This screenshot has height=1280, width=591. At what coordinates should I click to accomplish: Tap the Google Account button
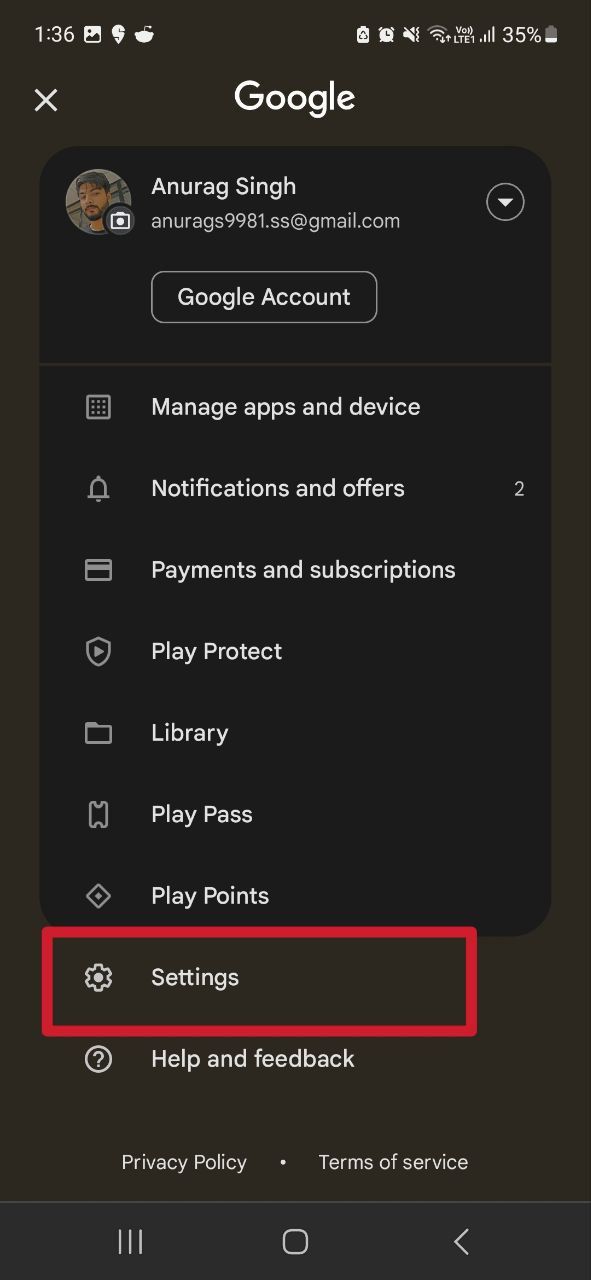[264, 297]
